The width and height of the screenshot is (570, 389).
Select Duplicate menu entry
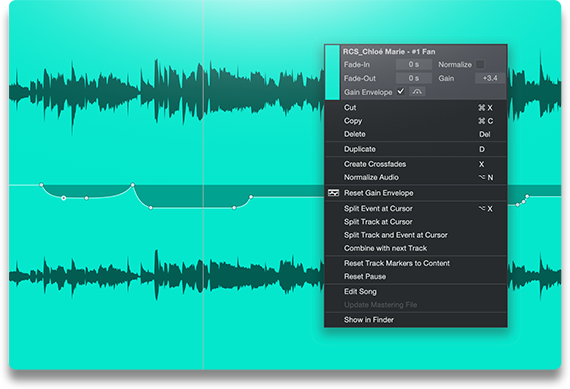(416, 149)
